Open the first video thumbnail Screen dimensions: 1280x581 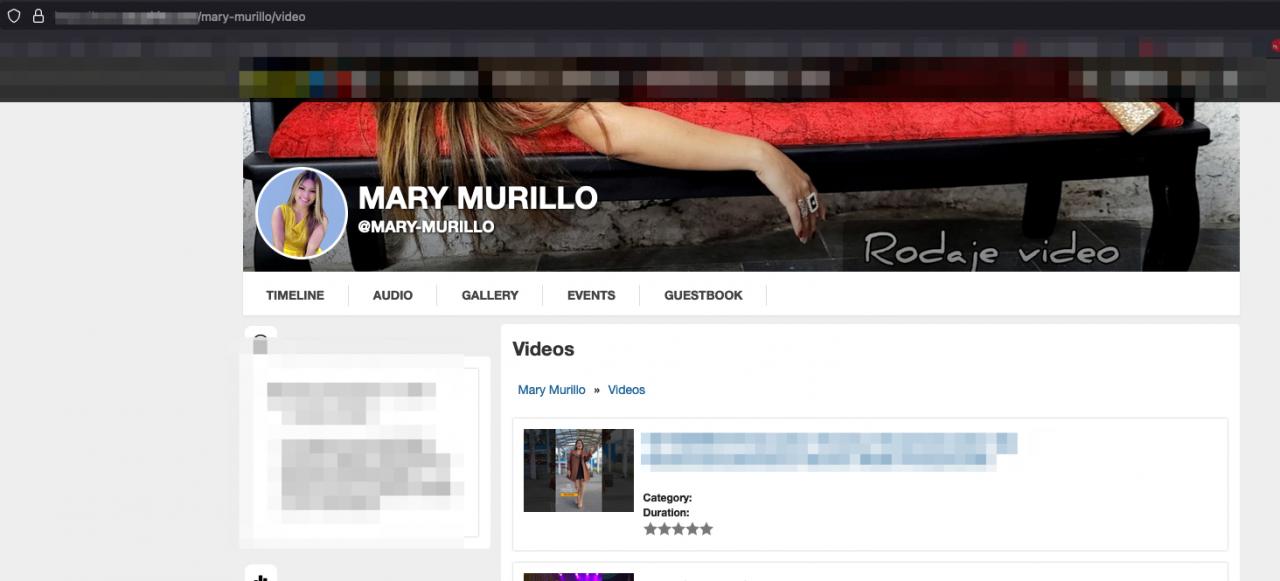coord(578,470)
